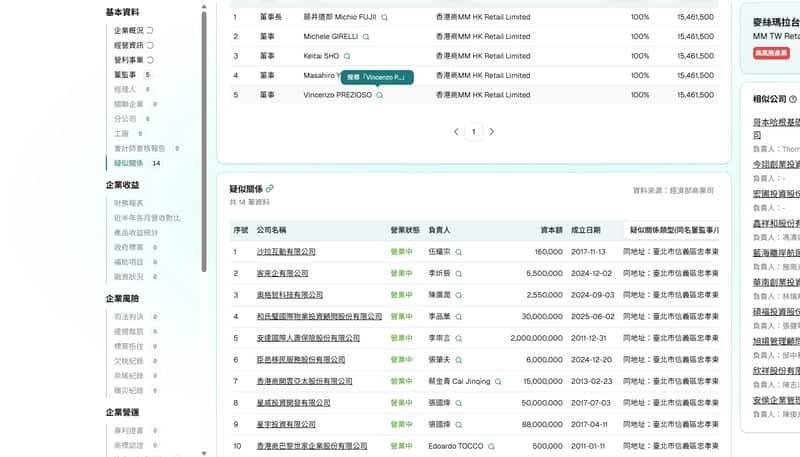
Task: Click 疑似關係類型 column header
Action: (673, 230)
